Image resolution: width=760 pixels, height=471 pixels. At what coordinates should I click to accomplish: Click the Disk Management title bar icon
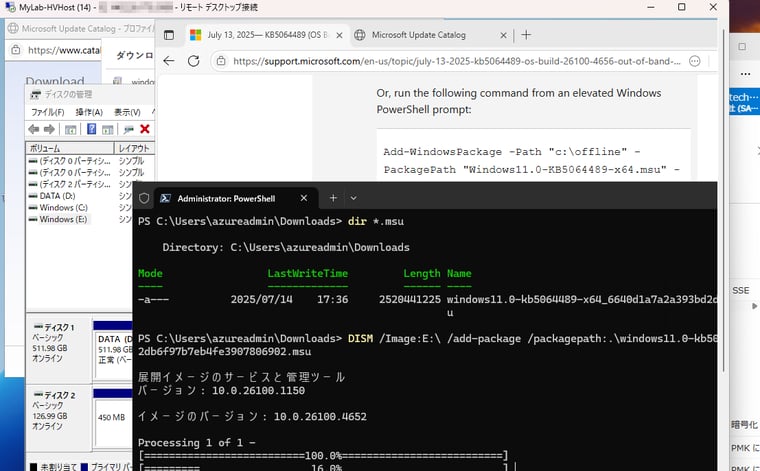[35, 94]
